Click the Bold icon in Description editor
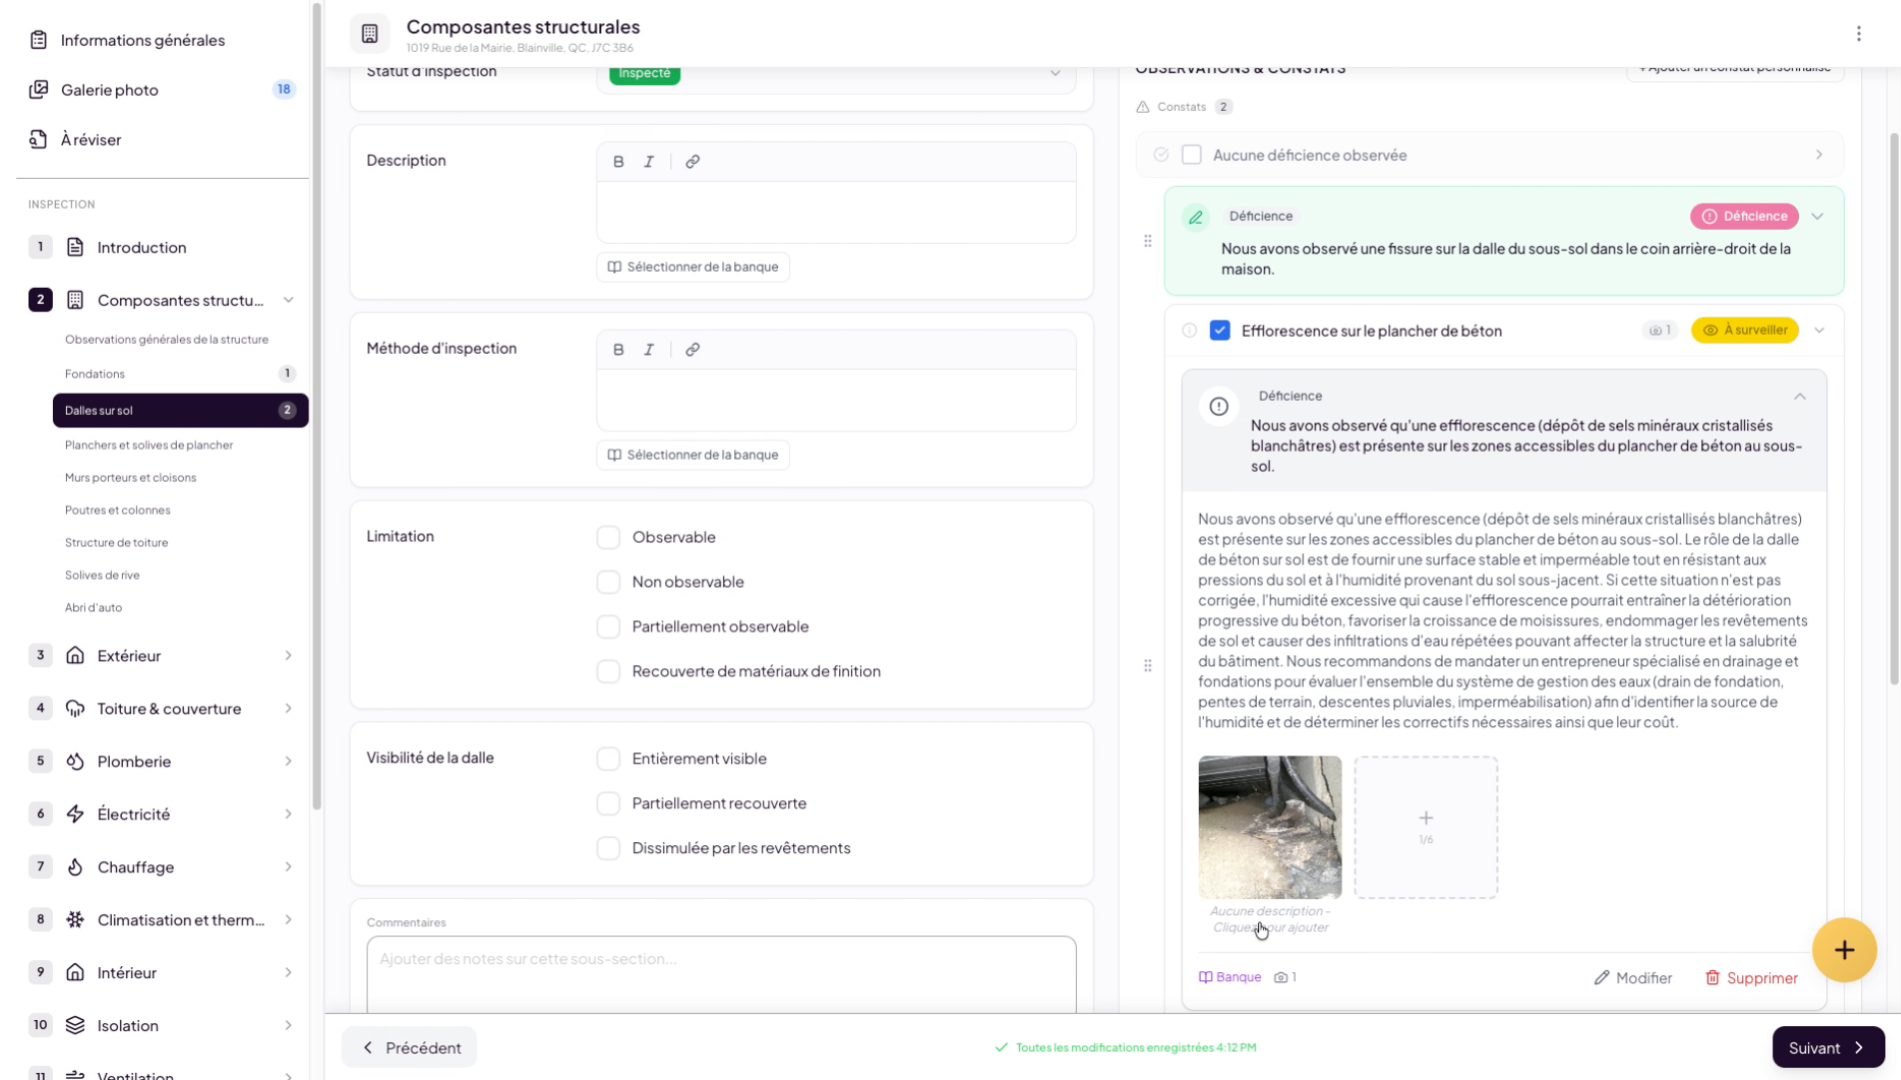 [x=618, y=161]
